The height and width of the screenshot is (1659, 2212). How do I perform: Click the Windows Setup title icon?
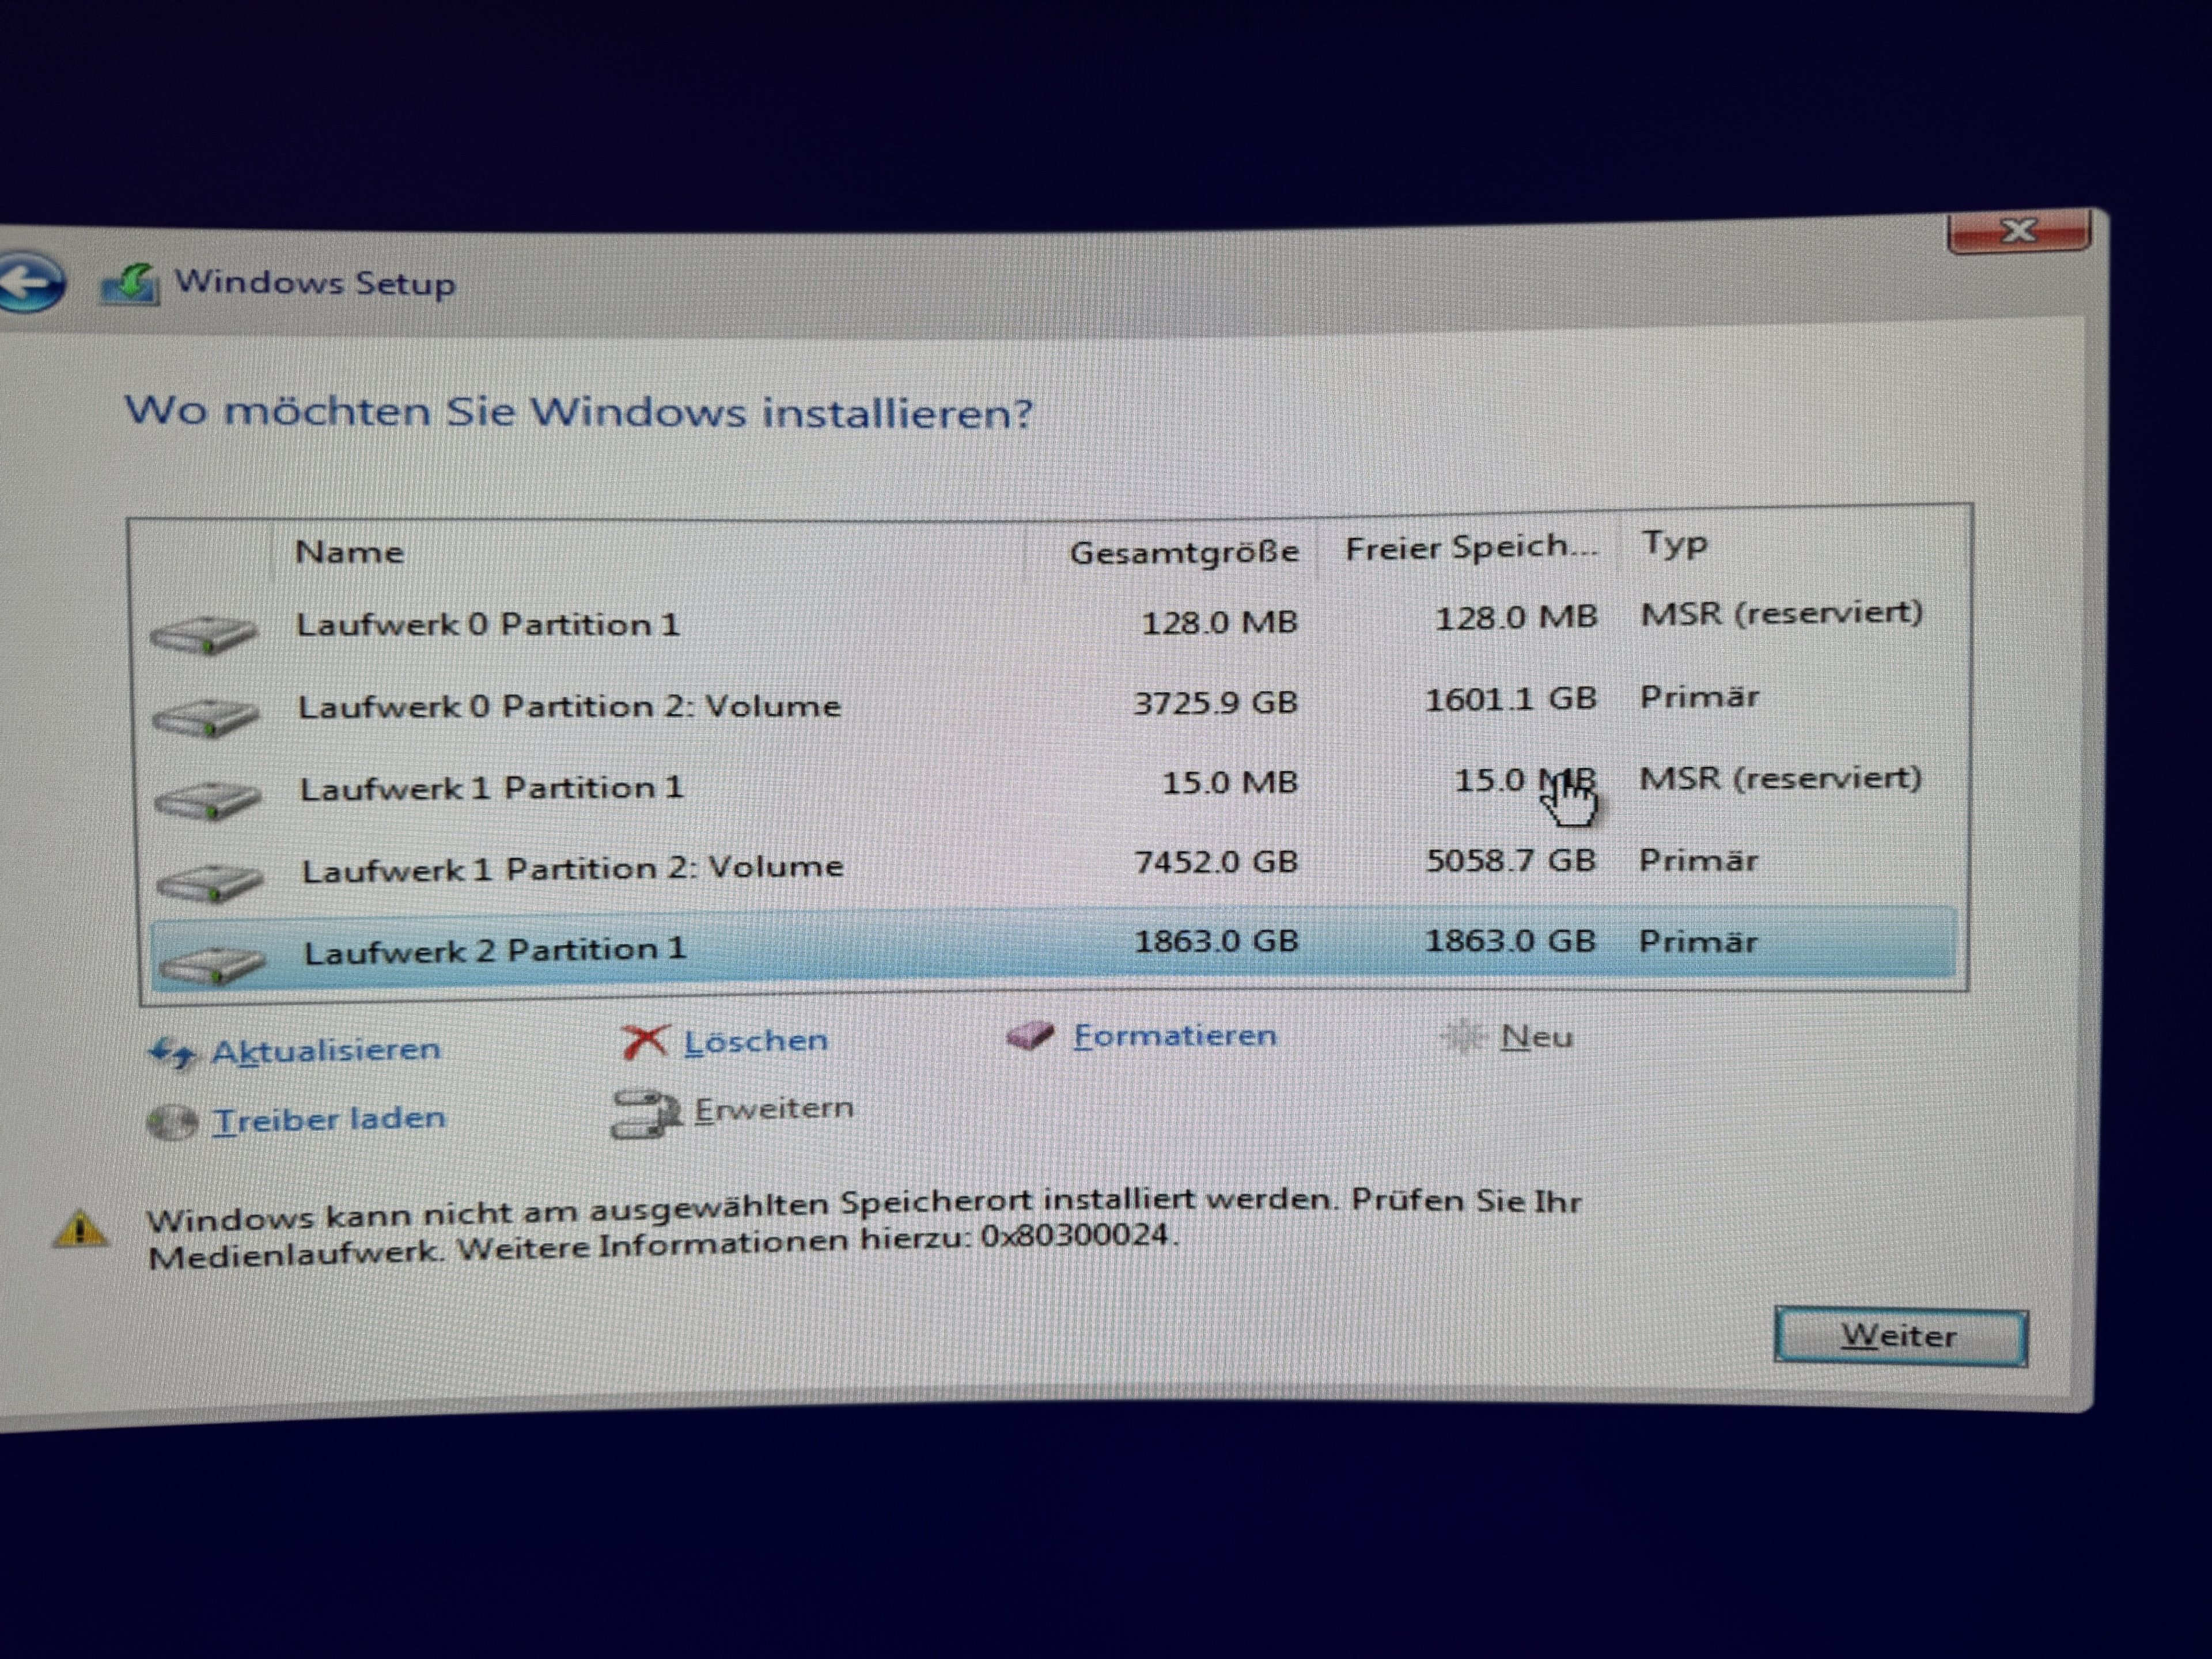[x=130, y=284]
